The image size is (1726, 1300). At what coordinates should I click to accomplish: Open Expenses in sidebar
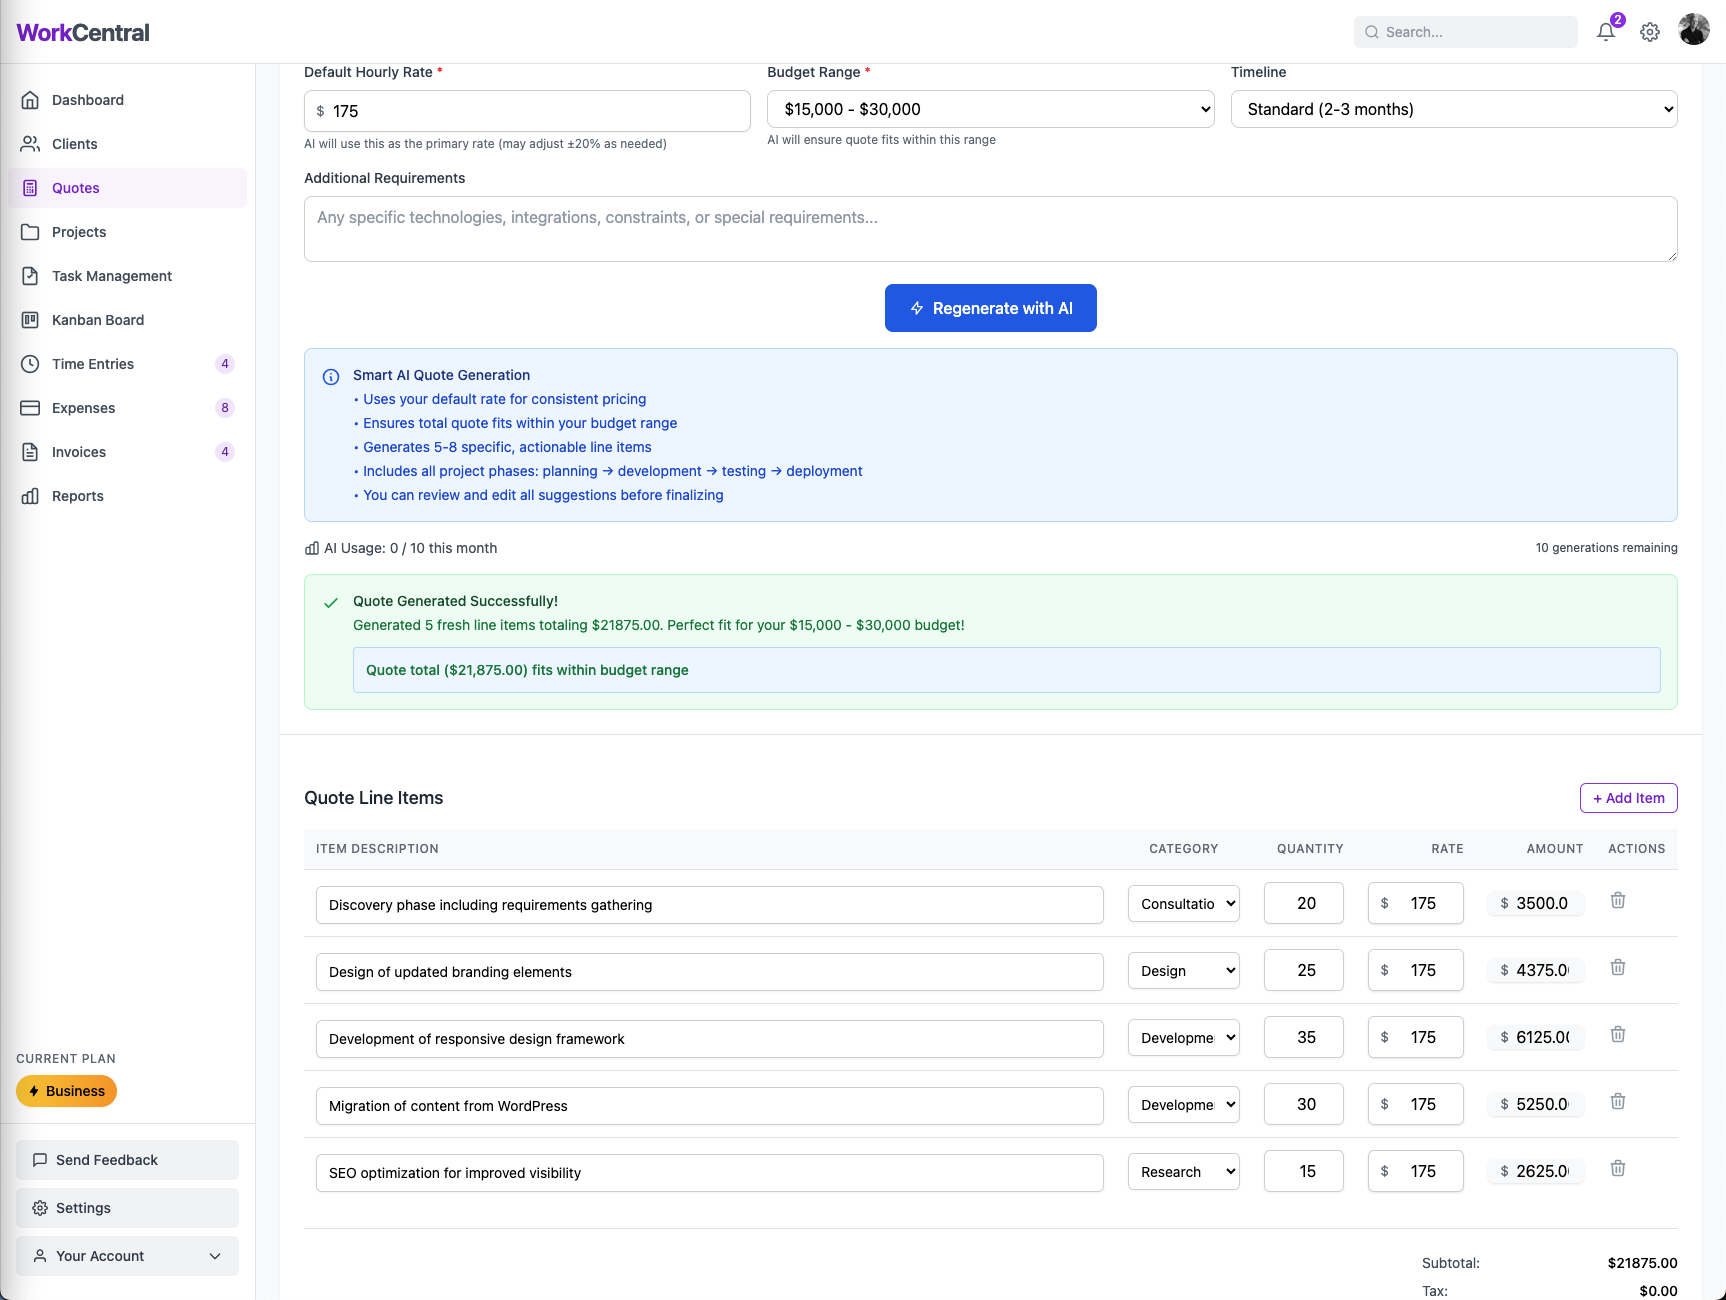pyautogui.click(x=127, y=408)
